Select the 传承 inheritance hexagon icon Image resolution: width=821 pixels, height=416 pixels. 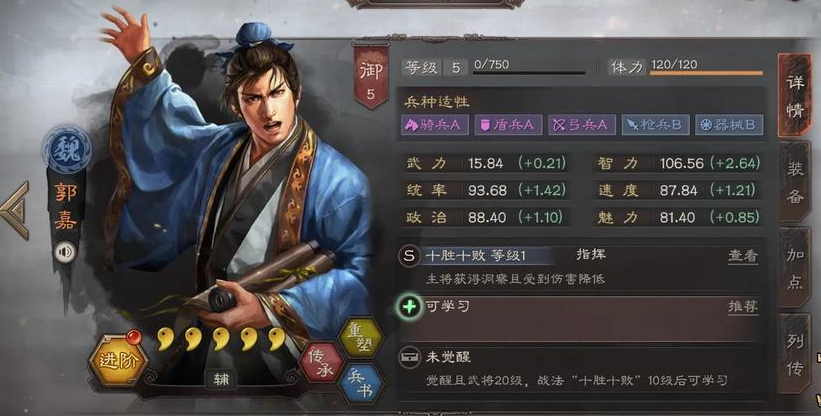321,362
